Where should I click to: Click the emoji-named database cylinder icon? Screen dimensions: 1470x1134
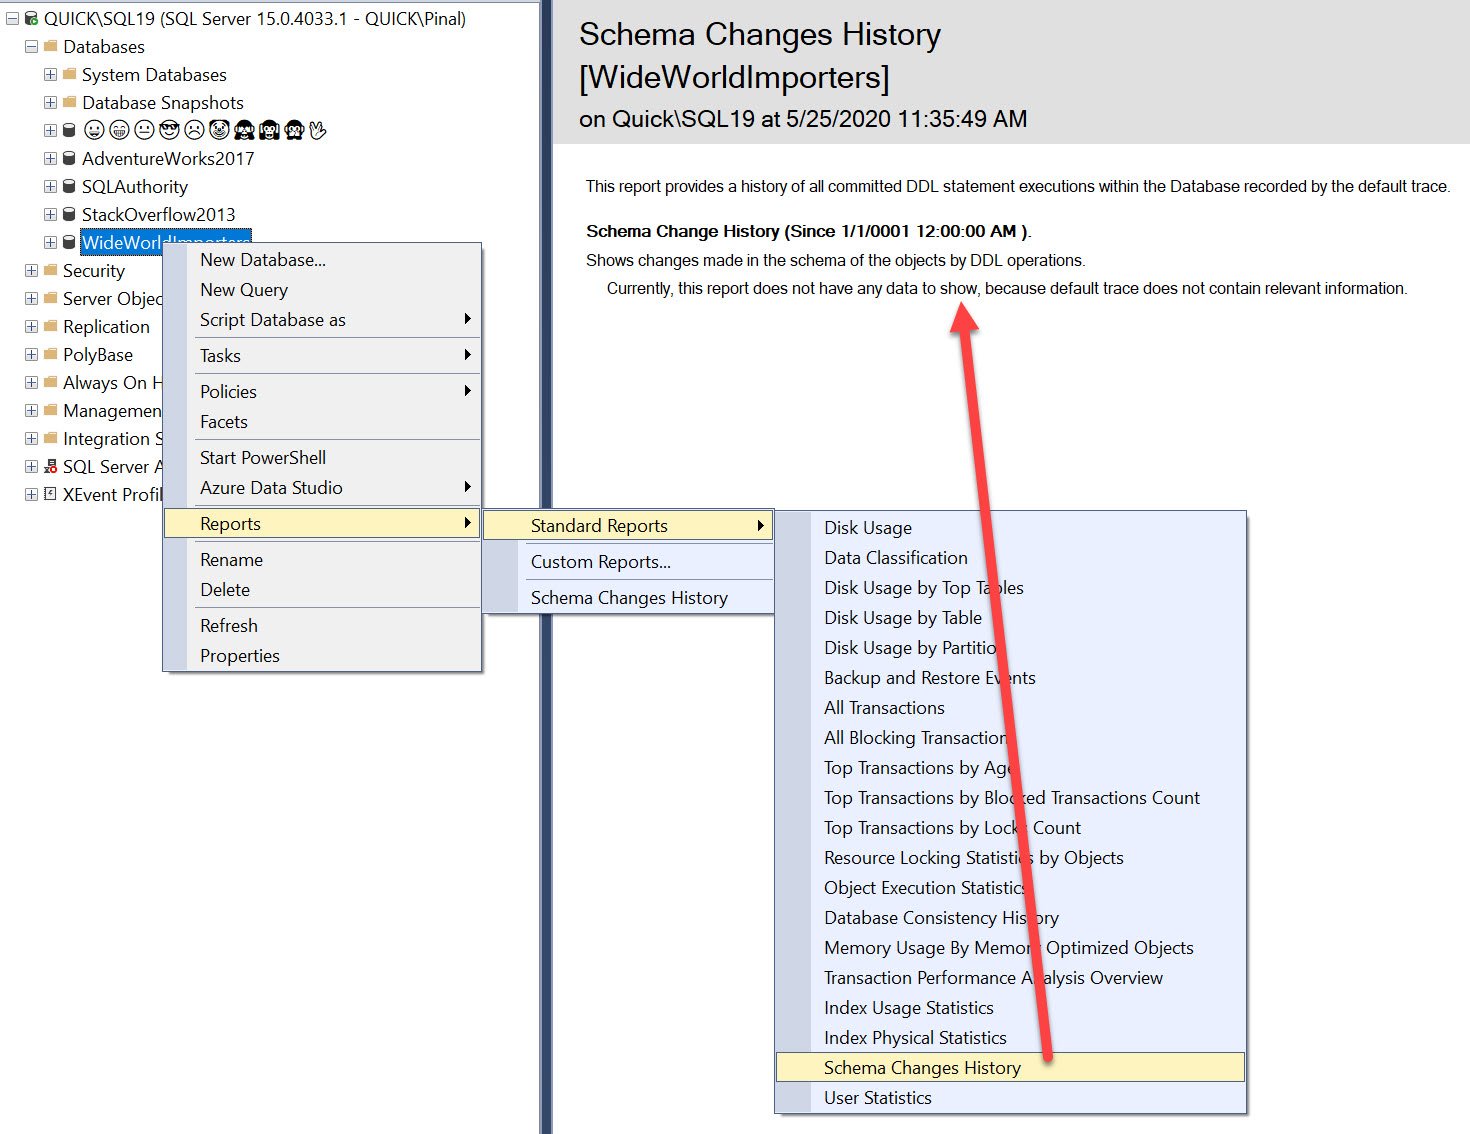coord(69,130)
